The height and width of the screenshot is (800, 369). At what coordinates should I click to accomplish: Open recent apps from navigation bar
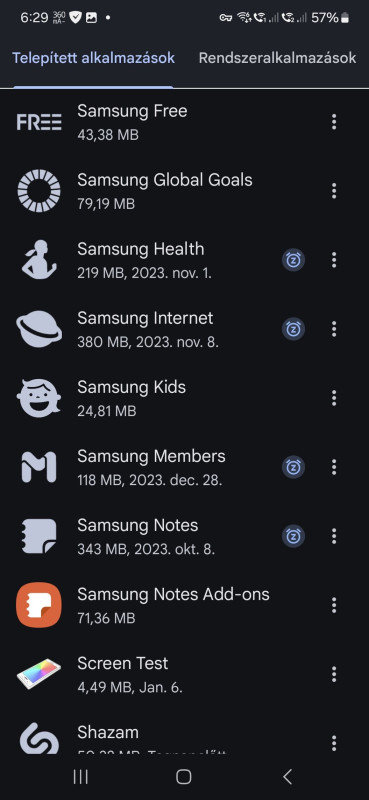point(81,777)
